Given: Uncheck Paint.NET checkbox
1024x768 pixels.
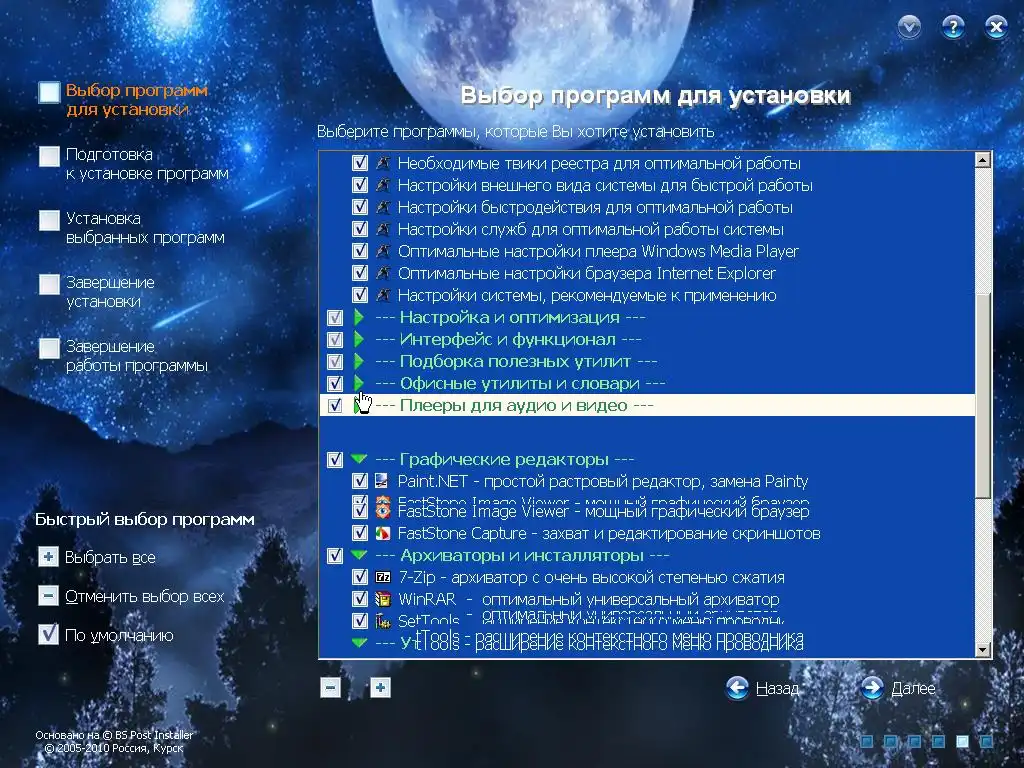Looking at the screenshot, I should (360, 481).
